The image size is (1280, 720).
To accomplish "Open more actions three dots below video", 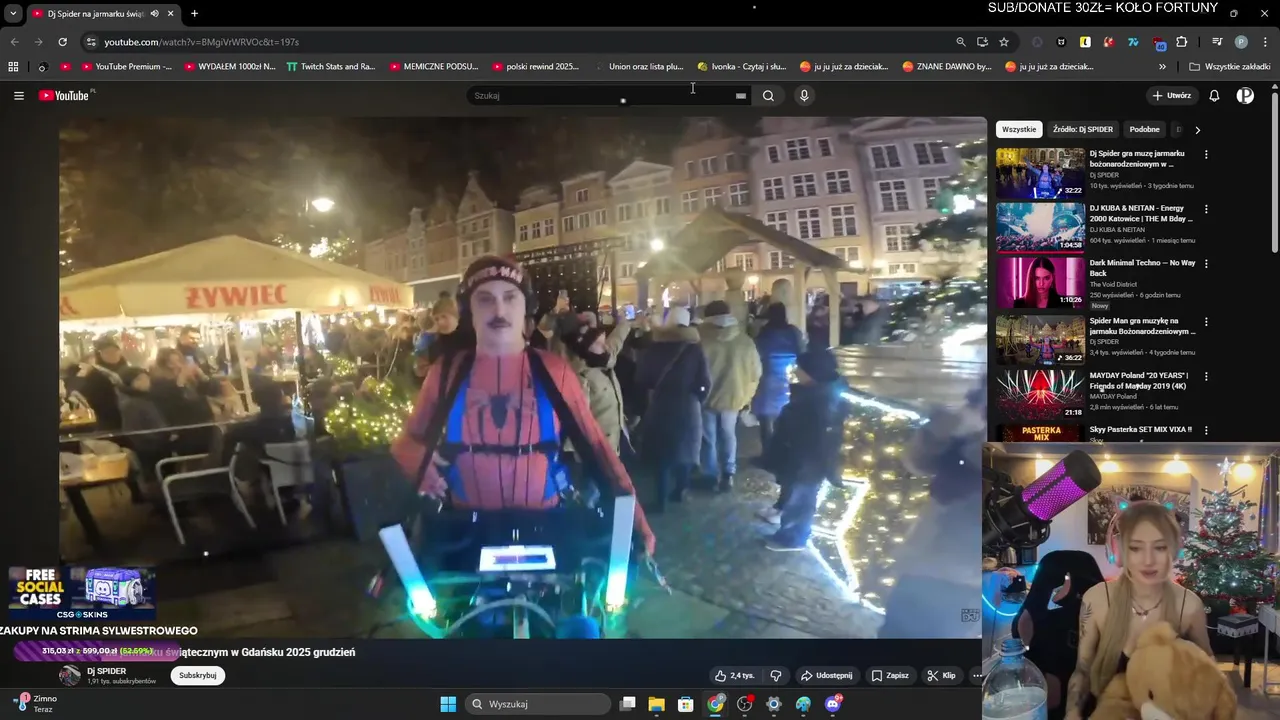I will pyautogui.click(x=977, y=676).
